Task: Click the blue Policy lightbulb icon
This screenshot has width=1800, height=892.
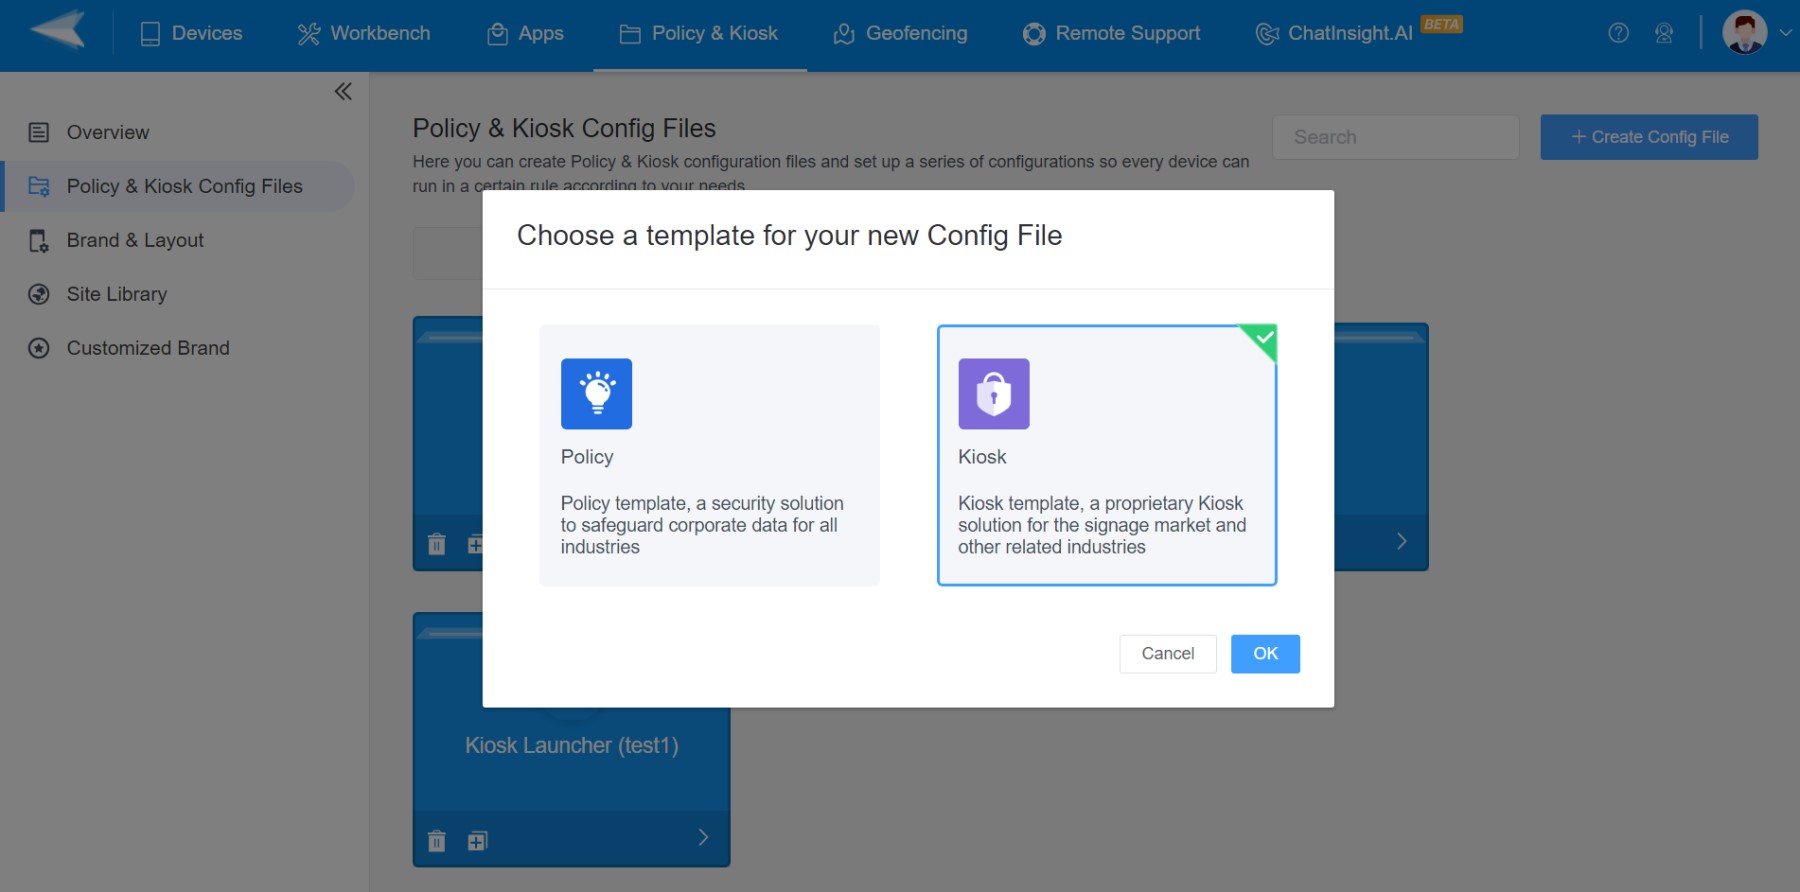Action: point(596,394)
